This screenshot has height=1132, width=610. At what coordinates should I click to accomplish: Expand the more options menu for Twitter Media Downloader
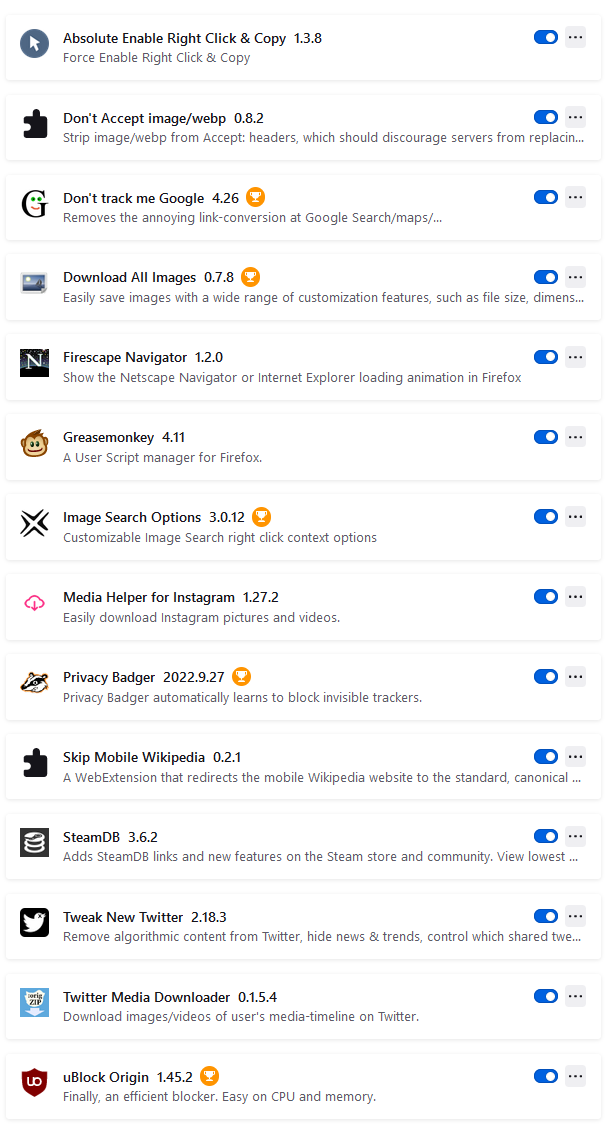(575, 996)
